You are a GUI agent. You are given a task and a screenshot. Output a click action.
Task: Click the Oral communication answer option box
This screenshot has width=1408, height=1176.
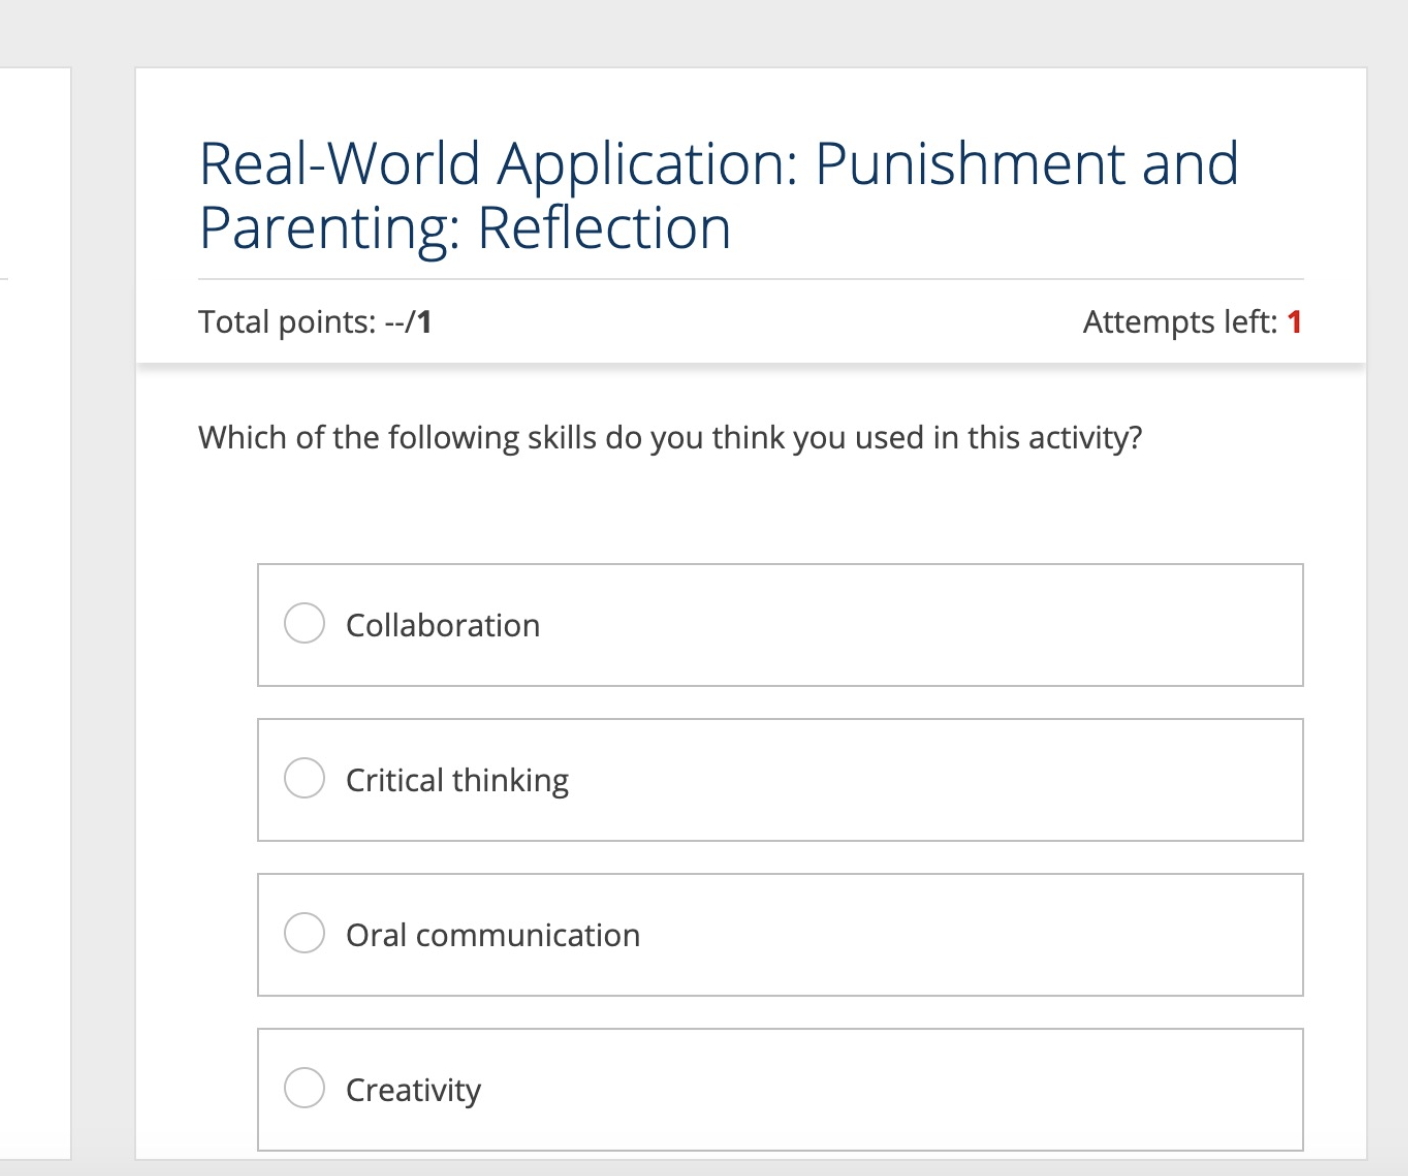click(780, 932)
